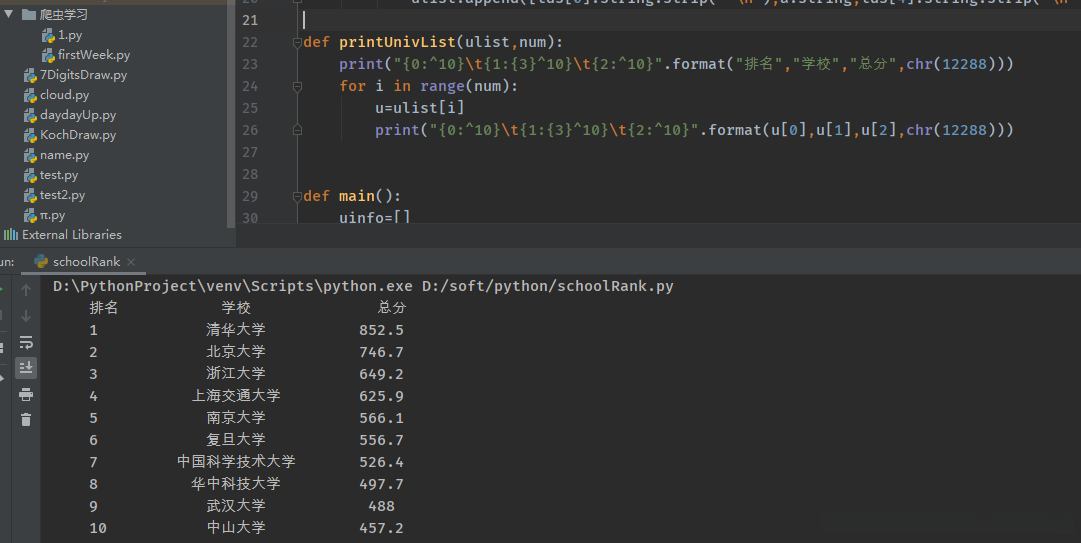Click Python file icon beside cloud.py
The height and width of the screenshot is (543, 1081).
click(x=30, y=95)
